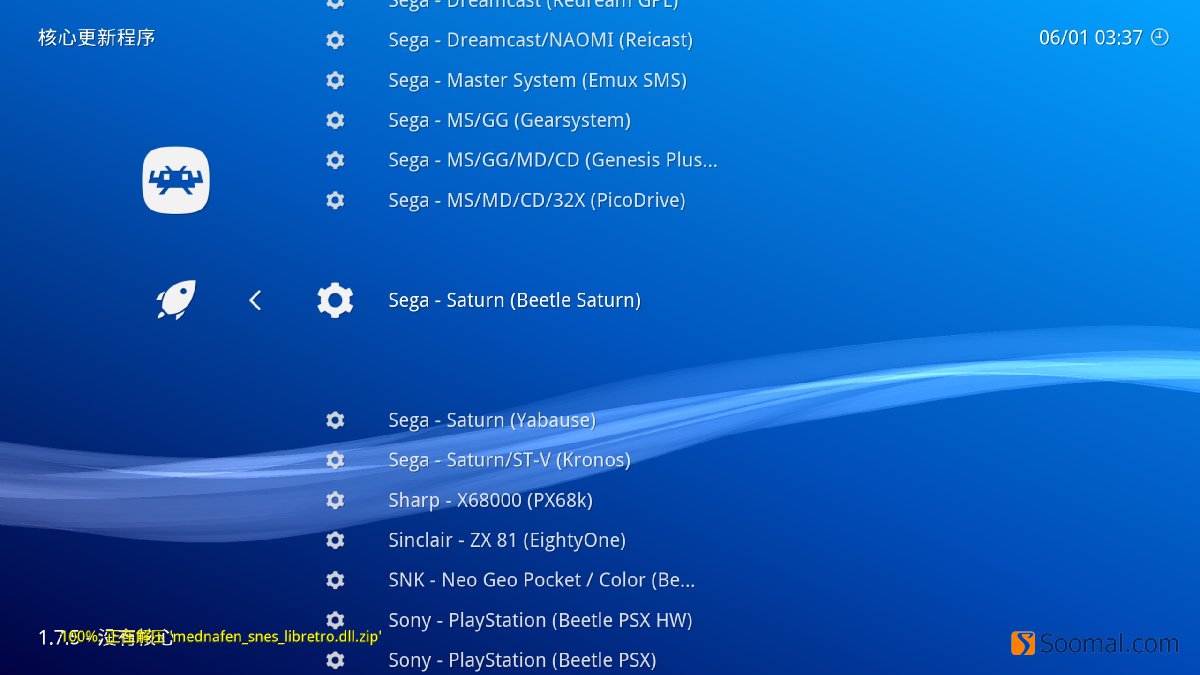Screen dimensions: 1200x675
Task: Select Sega - Saturn (Beetle Saturn) core
Action: 514,300
